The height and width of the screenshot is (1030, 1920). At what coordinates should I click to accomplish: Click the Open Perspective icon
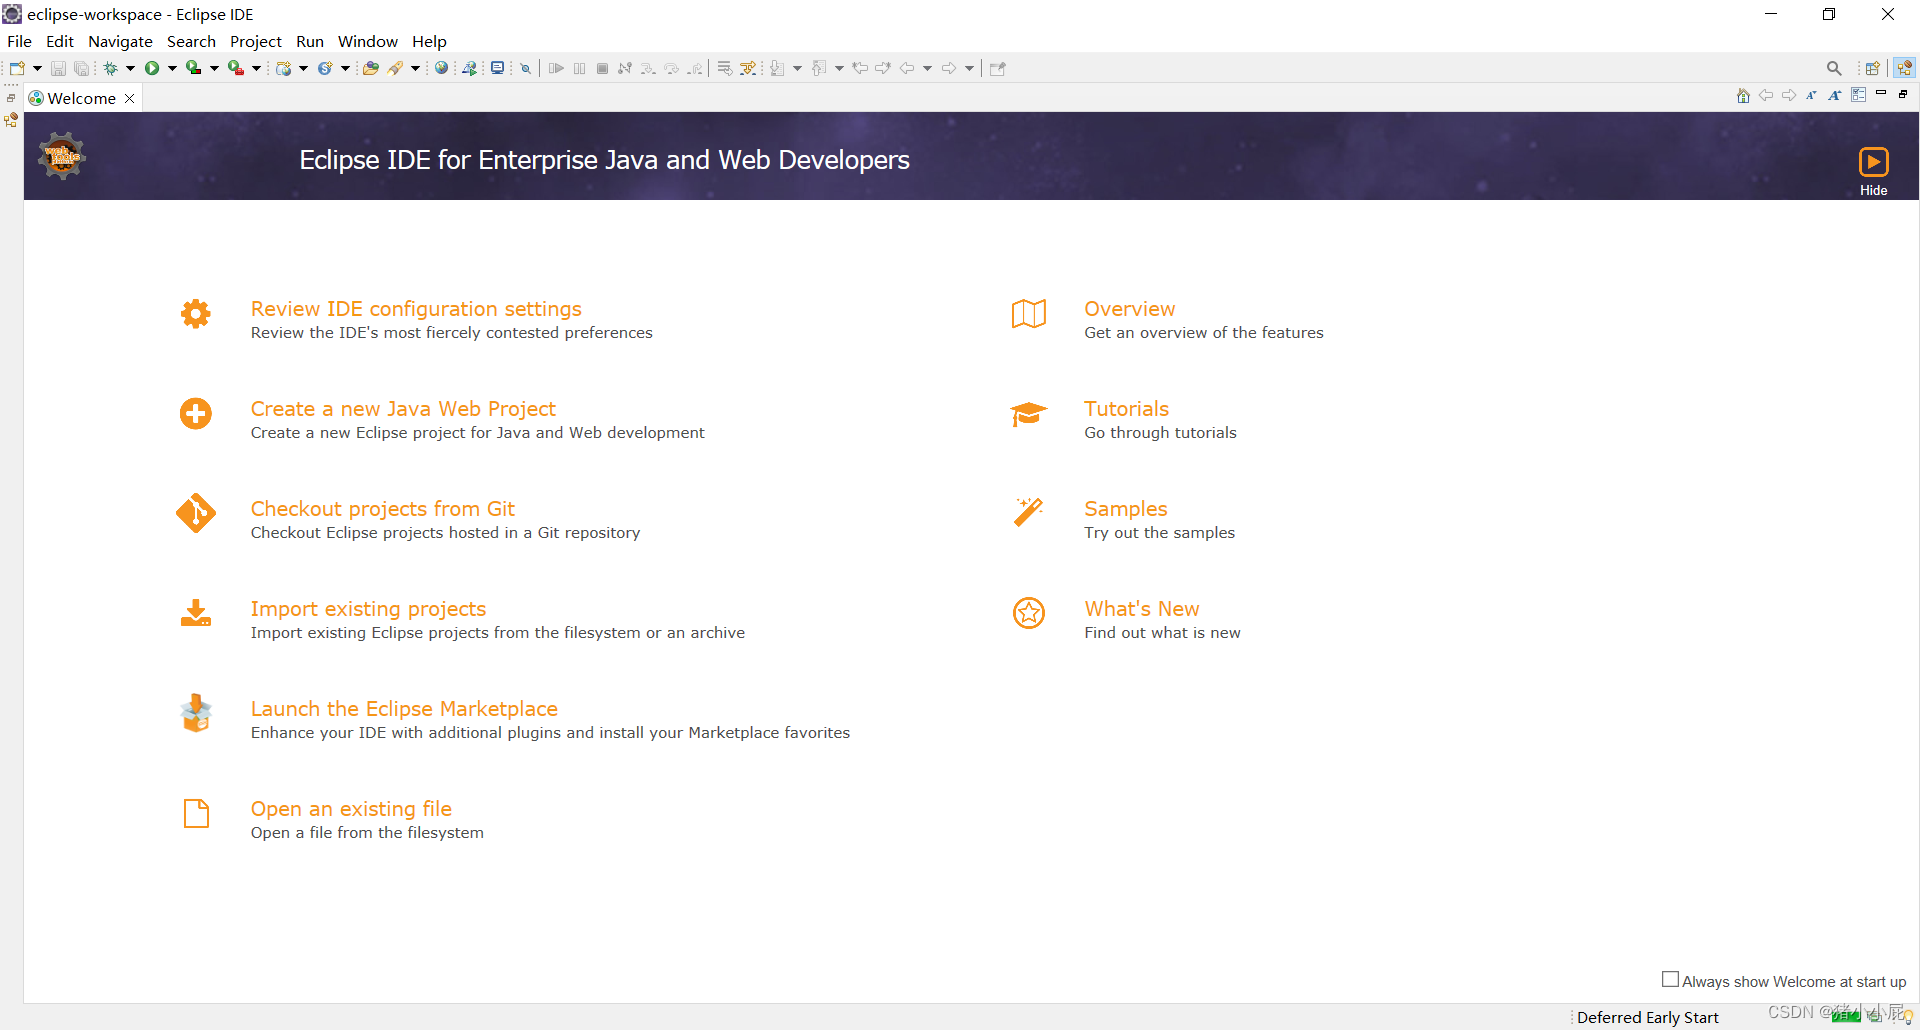coord(1873,68)
